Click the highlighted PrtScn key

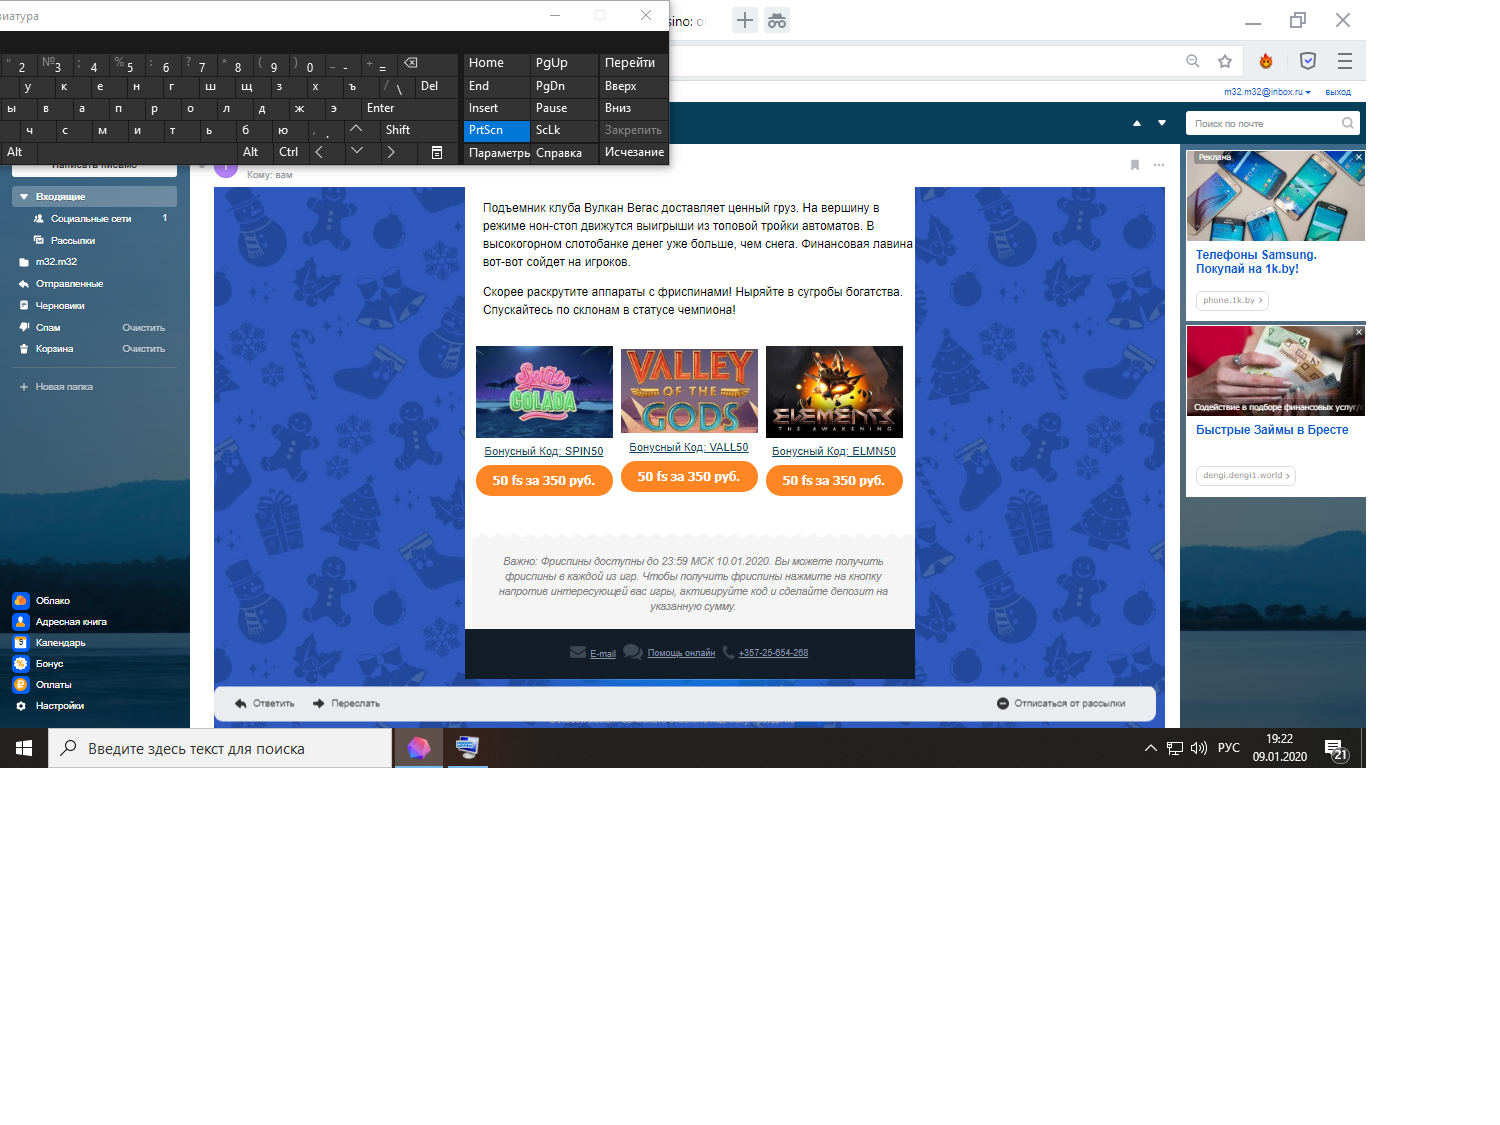click(496, 130)
